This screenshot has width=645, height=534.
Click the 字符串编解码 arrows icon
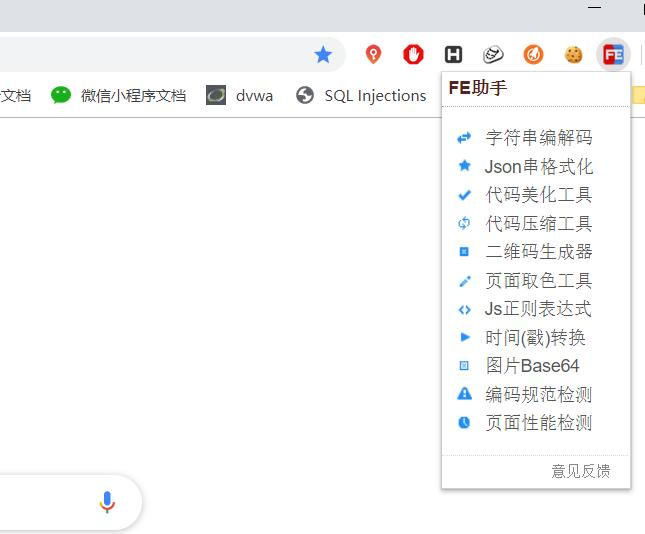[464, 138]
